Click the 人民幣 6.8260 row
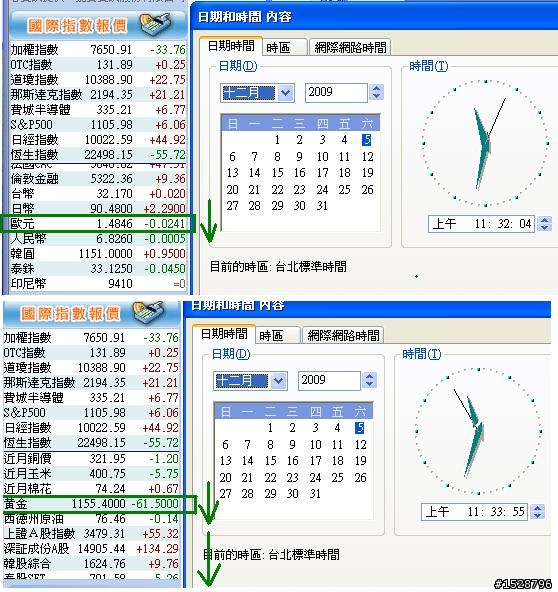 click(98, 239)
